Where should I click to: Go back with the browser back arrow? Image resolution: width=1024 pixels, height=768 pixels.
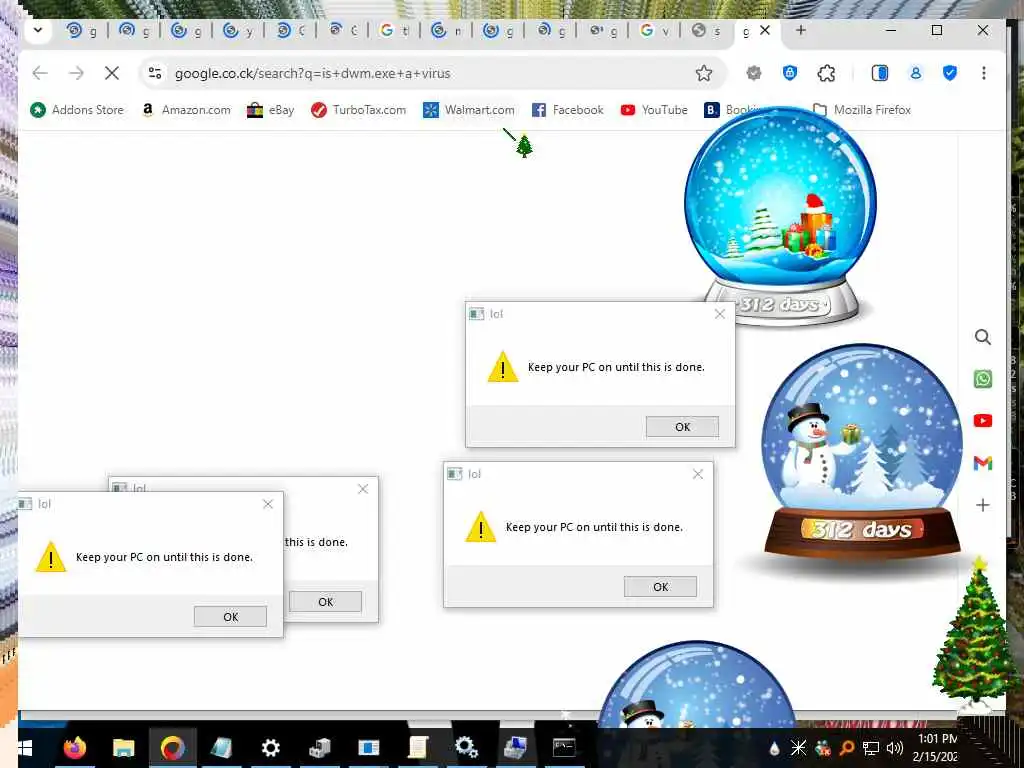[40, 73]
